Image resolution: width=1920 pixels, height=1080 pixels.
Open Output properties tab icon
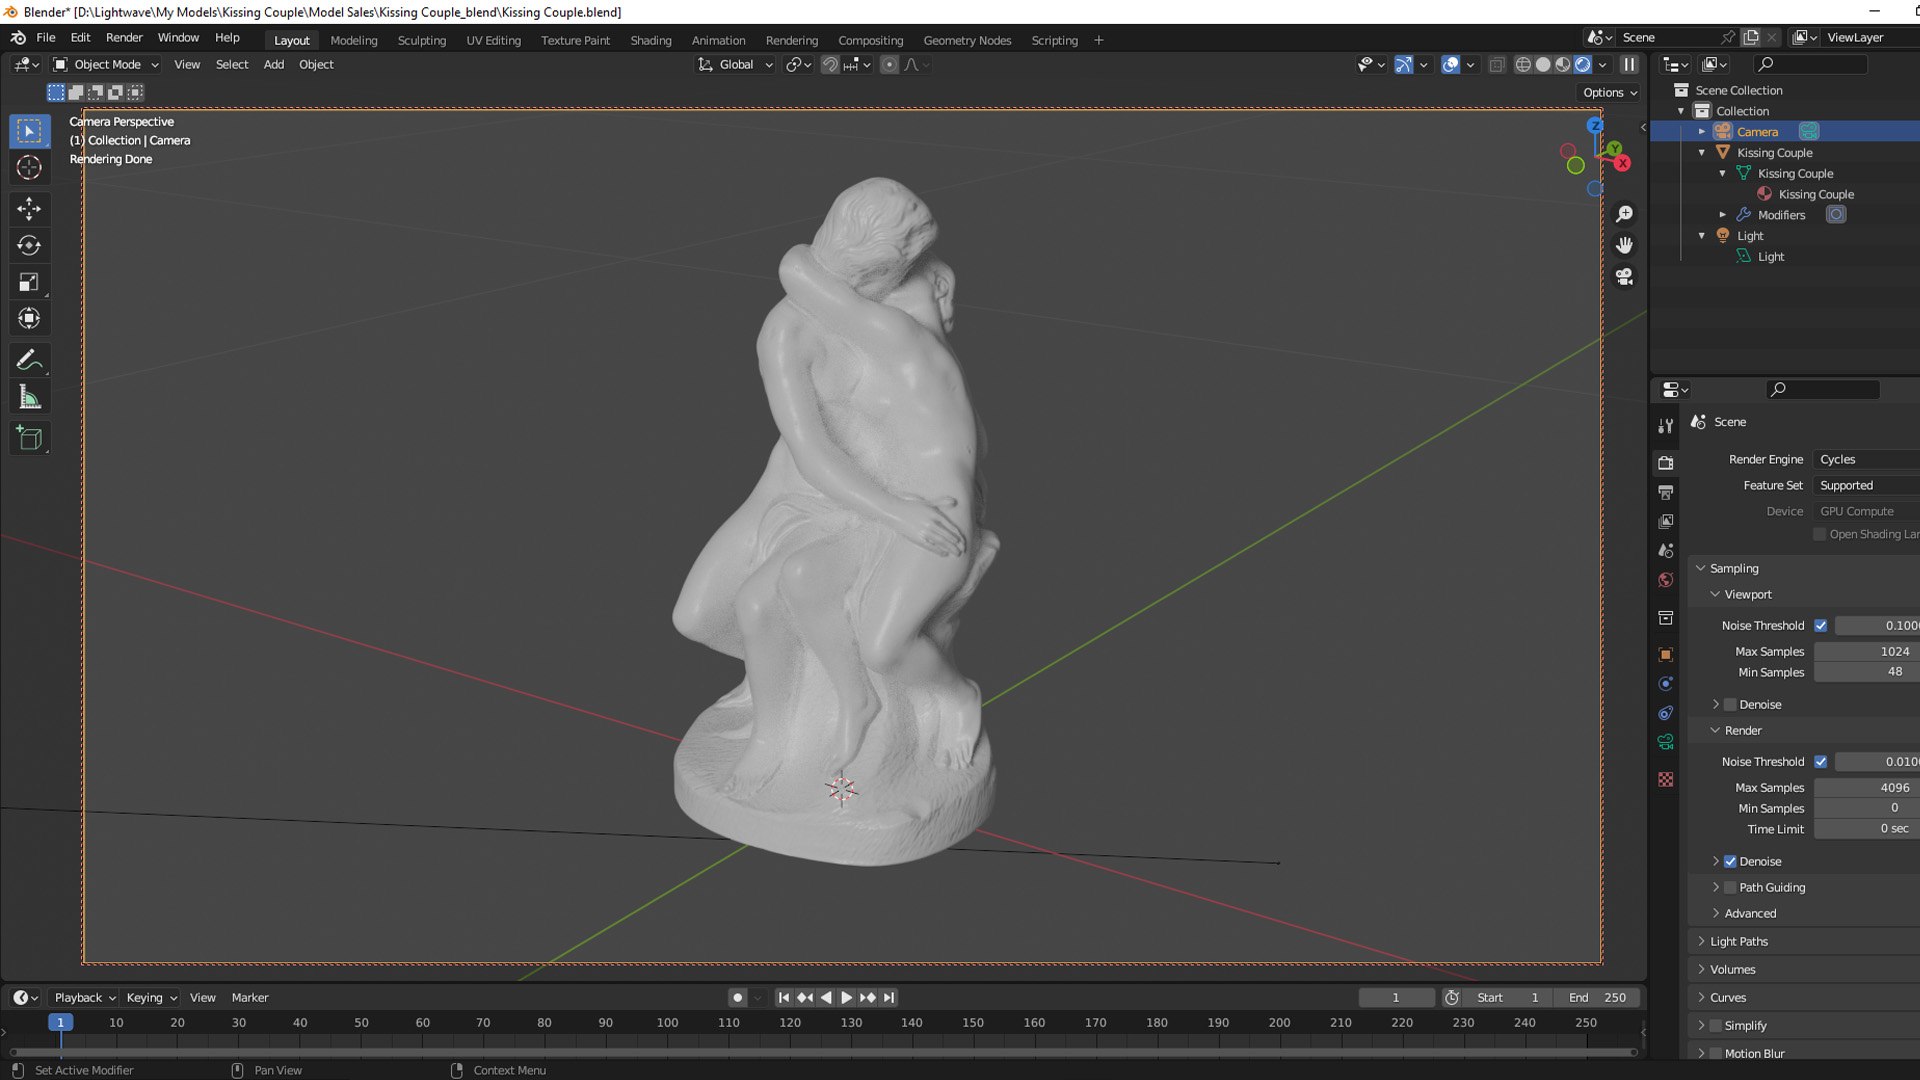click(1665, 492)
